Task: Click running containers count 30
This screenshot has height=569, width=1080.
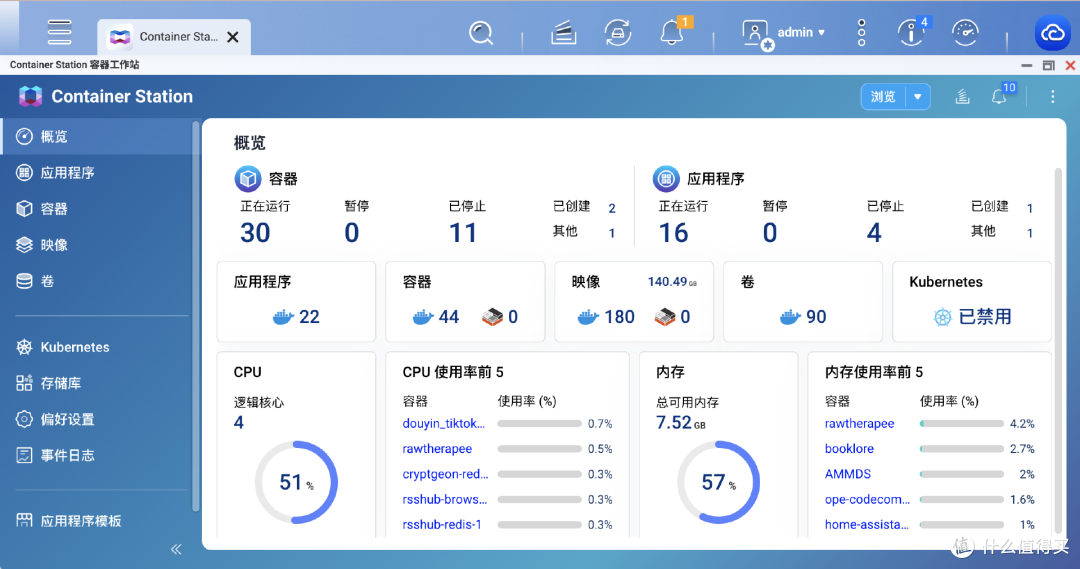Action: 255,233
